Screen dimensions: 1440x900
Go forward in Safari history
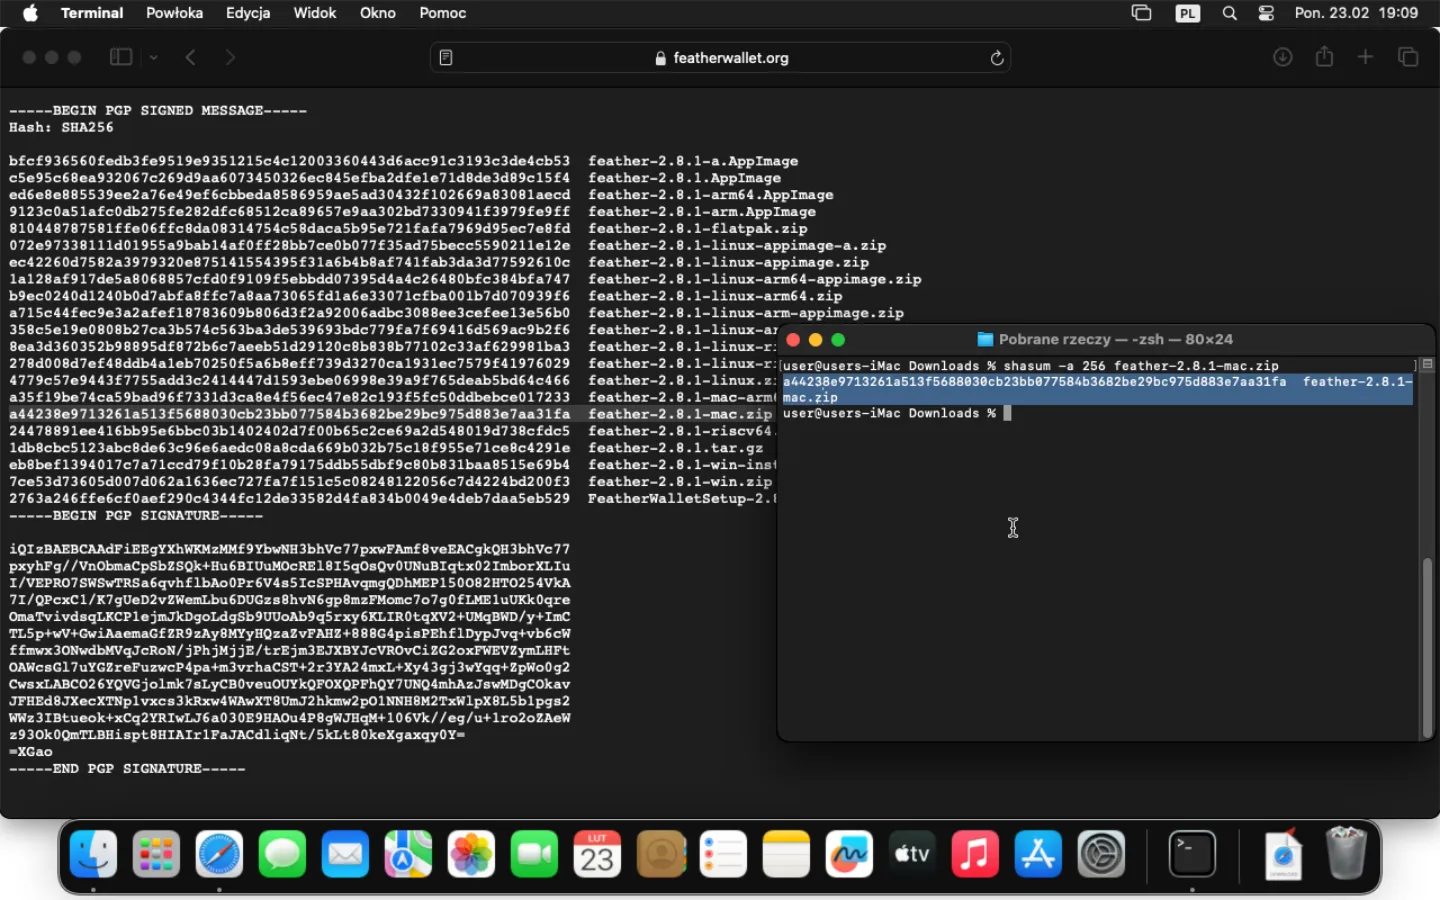230,58
